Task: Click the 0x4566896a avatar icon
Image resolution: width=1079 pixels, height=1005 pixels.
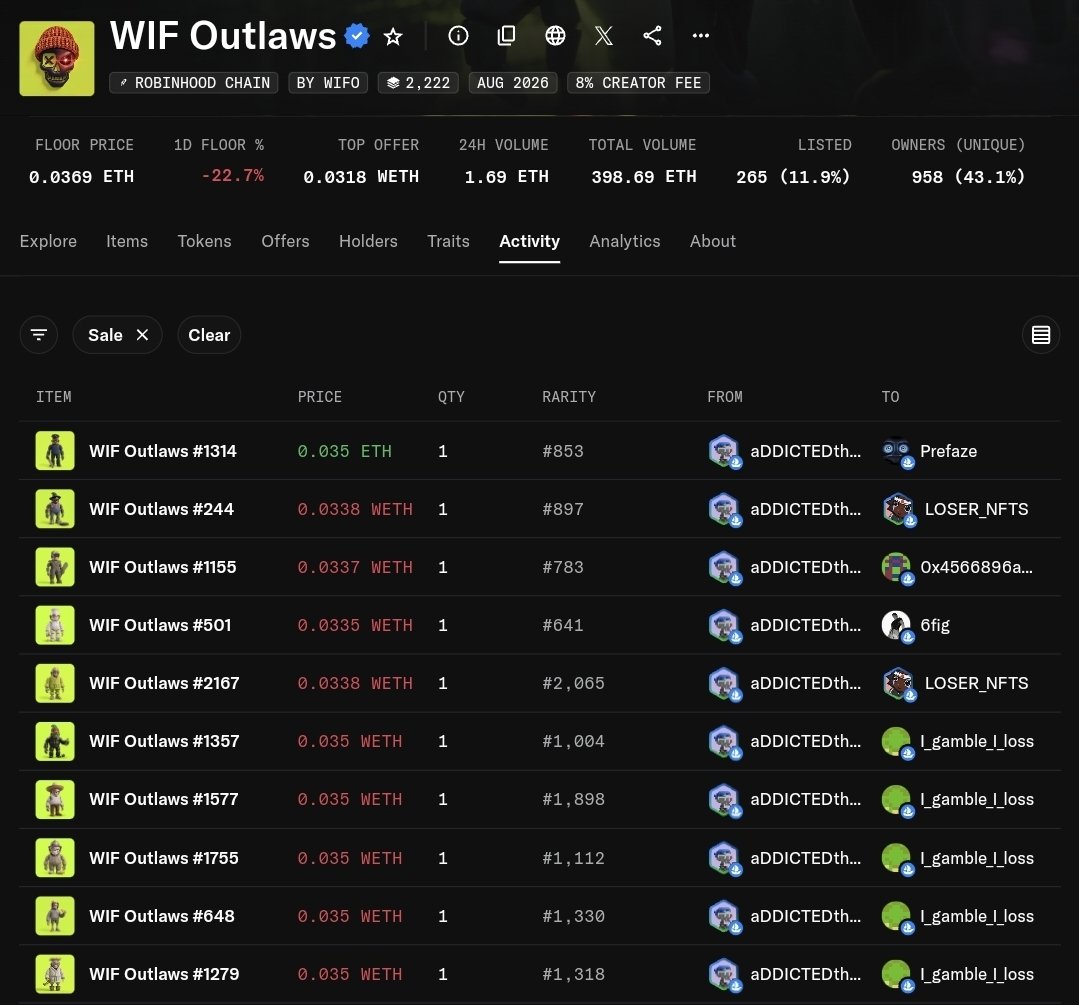Action: (x=897, y=567)
